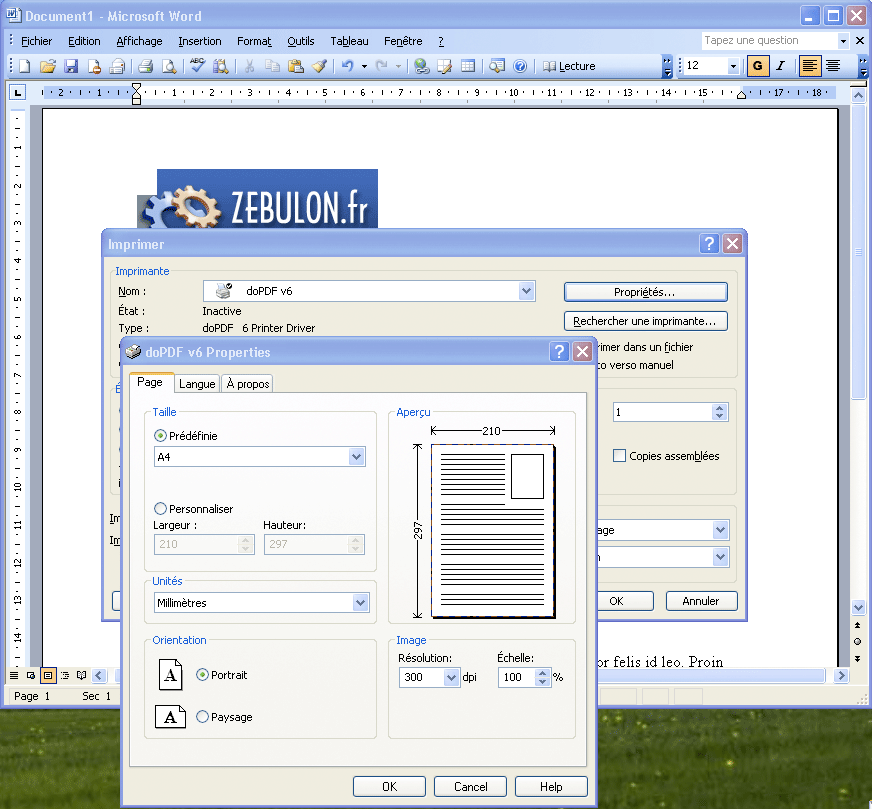Click the Word Help question mark icon
This screenshot has height=809, width=872.
[520, 66]
